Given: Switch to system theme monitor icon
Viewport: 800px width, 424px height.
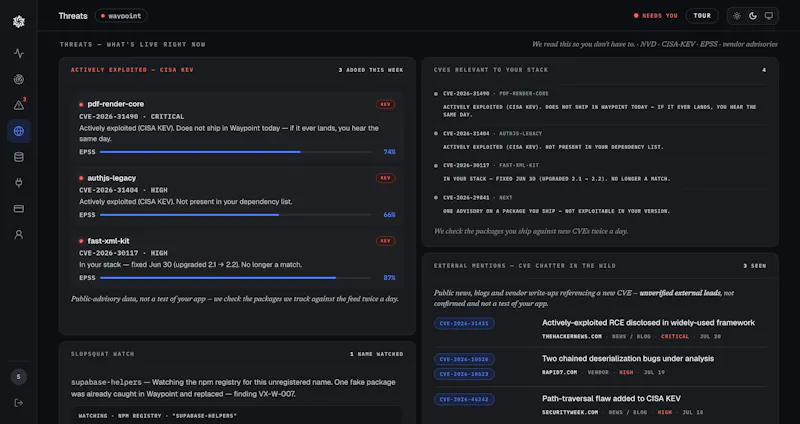Looking at the screenshot, I should click(x=768, y=16).
